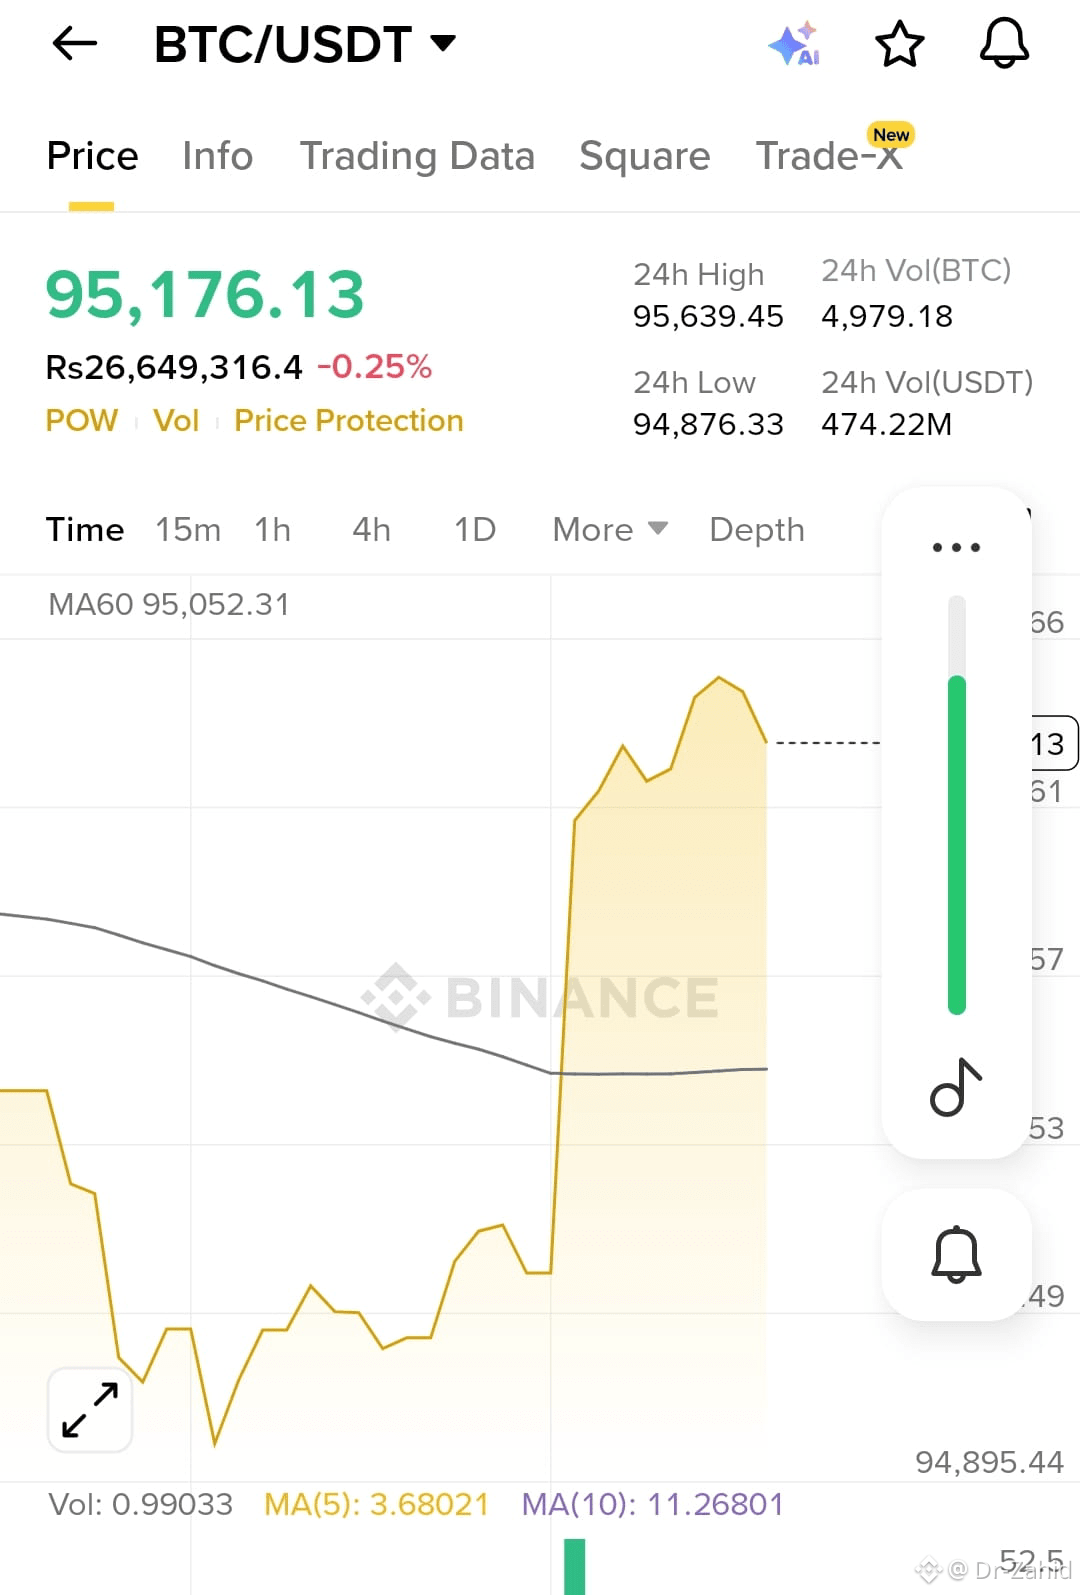
Task: Add pair to favorites with star icon
Action: point(899,44)
